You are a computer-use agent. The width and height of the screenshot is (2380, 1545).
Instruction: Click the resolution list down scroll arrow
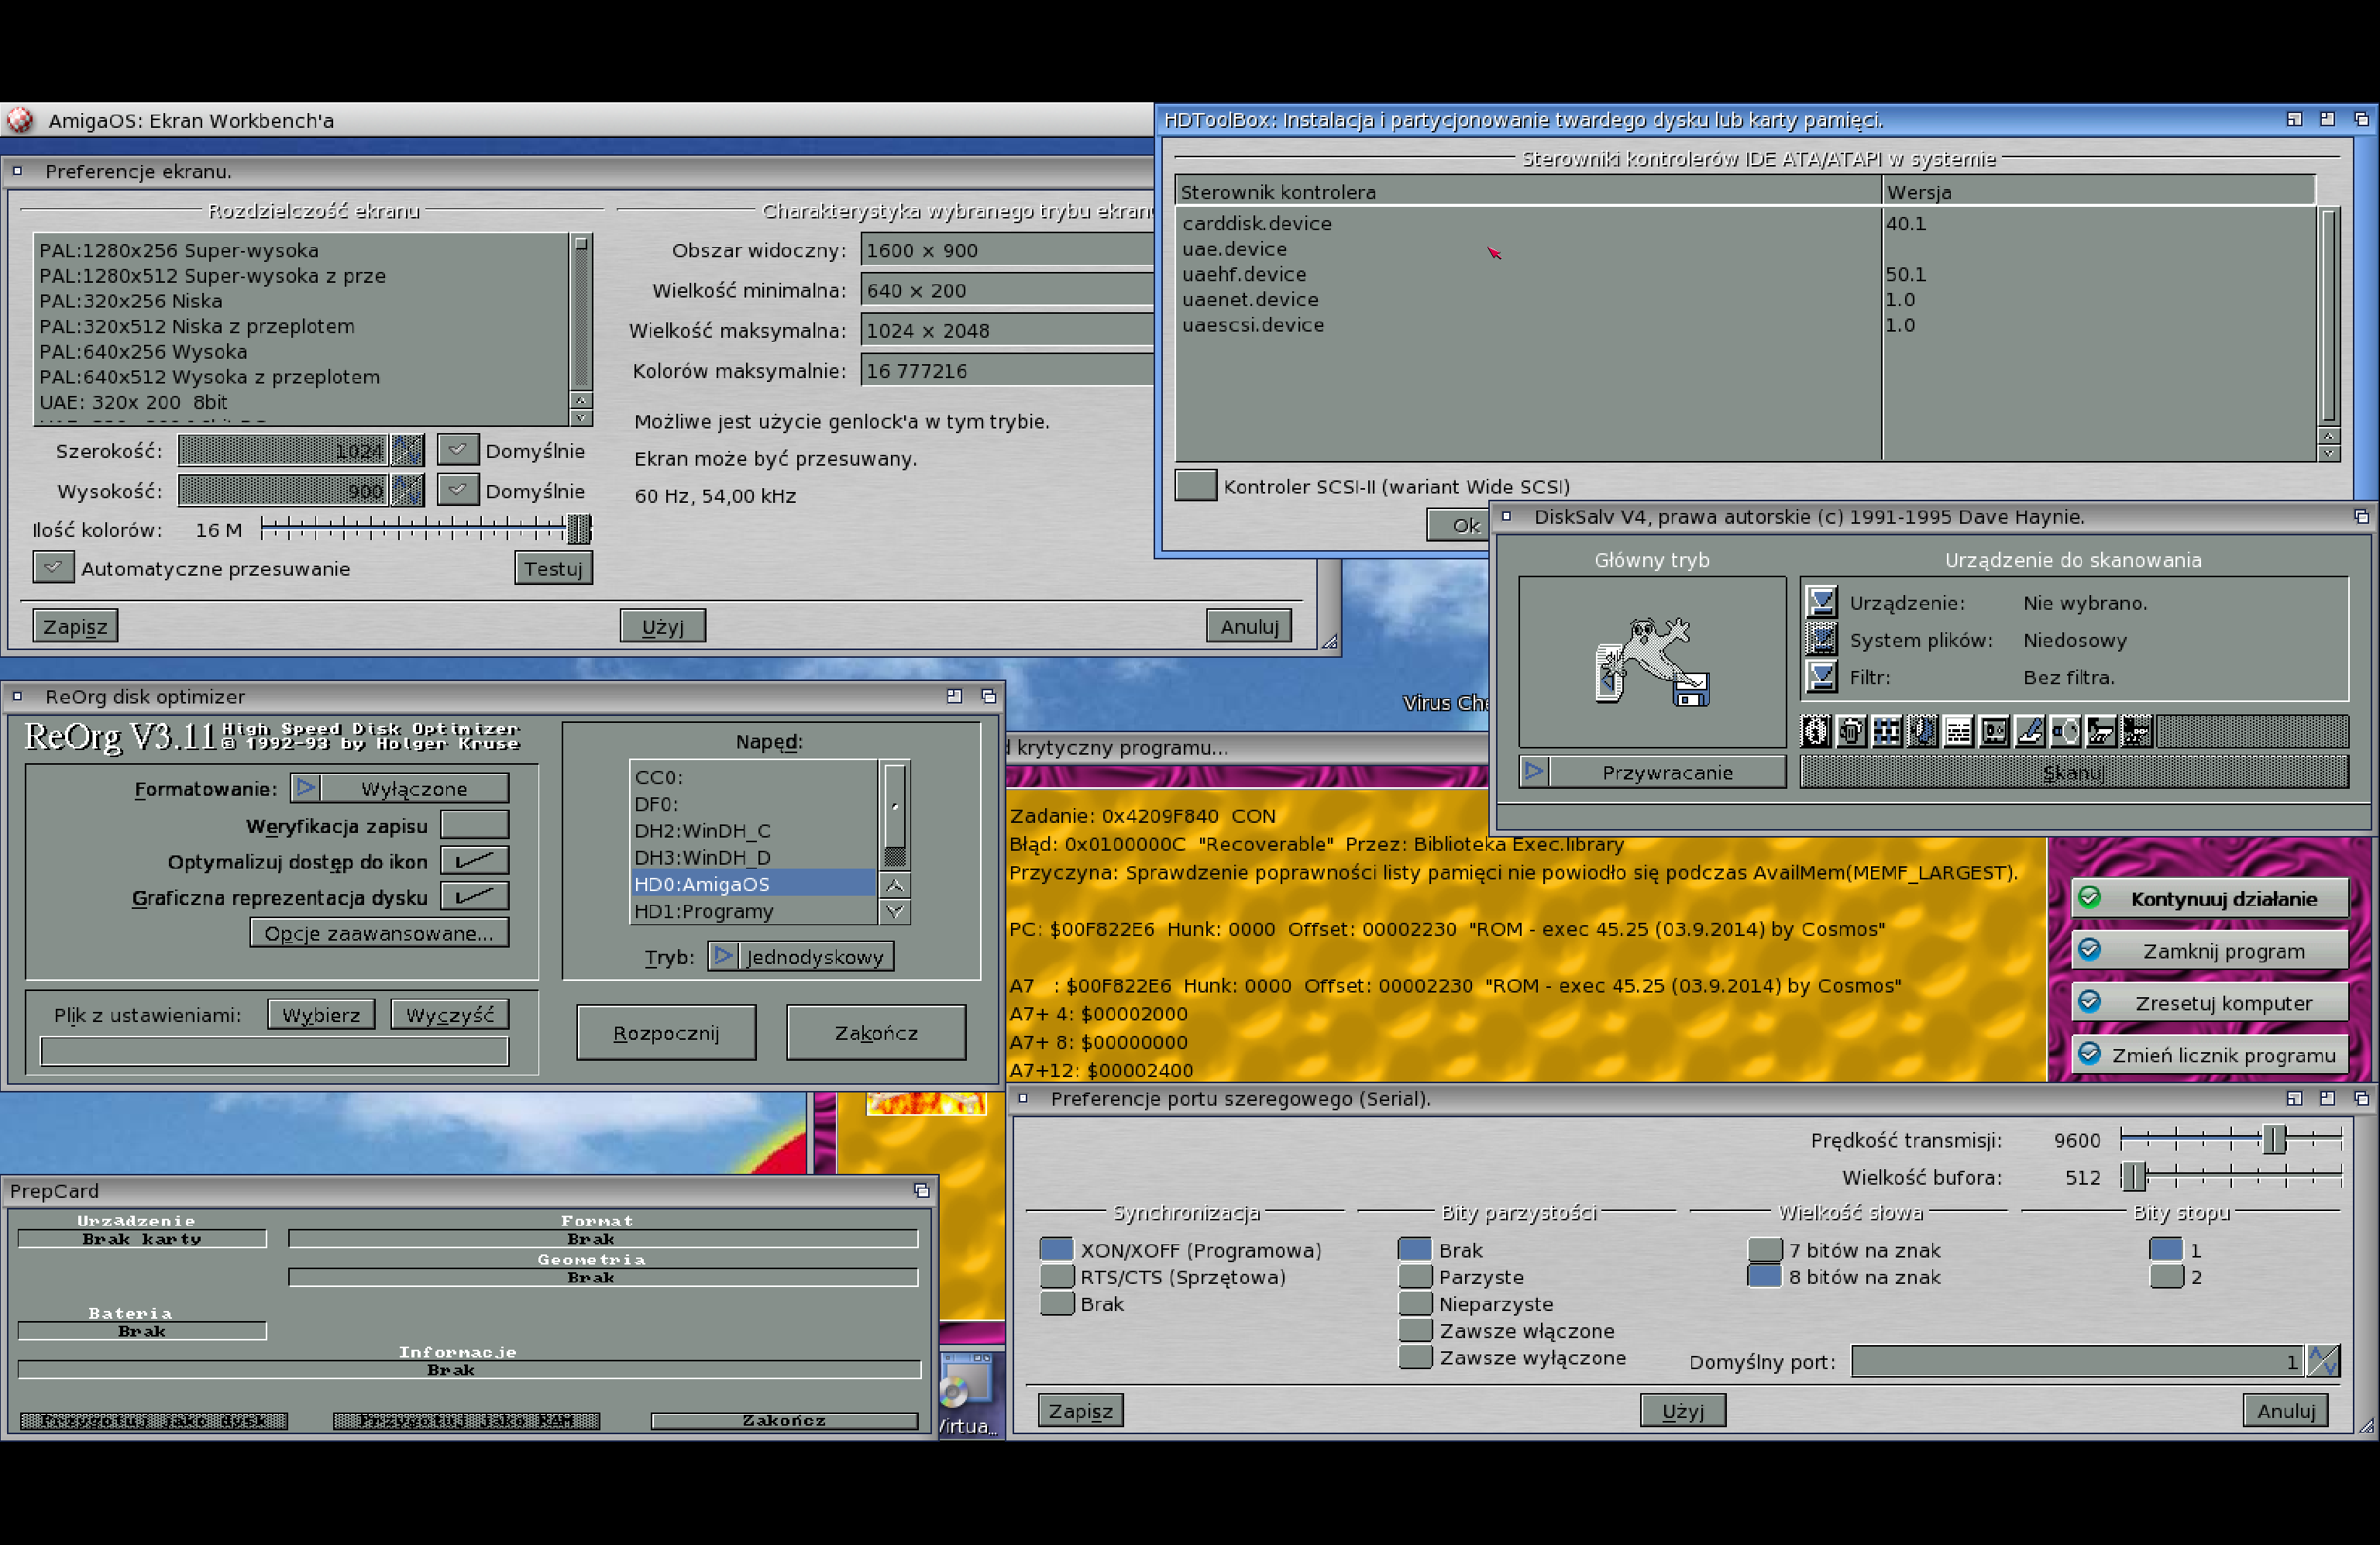click(x=581, y=418)
